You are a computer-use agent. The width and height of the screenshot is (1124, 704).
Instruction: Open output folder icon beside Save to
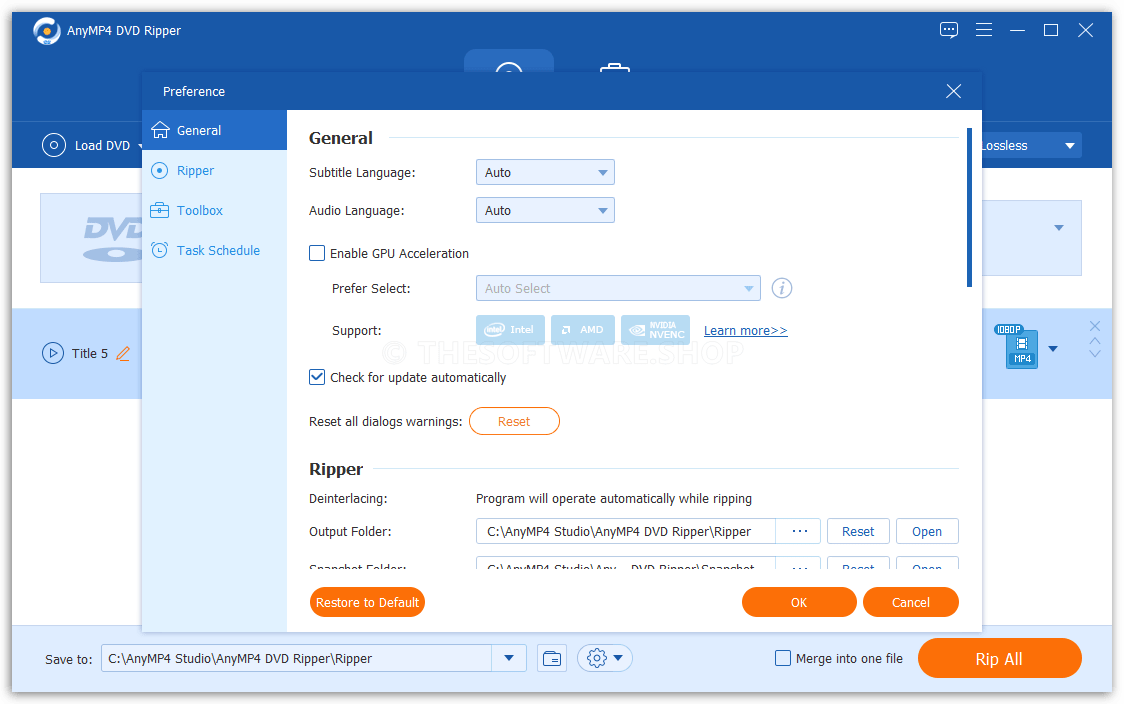pyautogui.click(x=552, y=658)
